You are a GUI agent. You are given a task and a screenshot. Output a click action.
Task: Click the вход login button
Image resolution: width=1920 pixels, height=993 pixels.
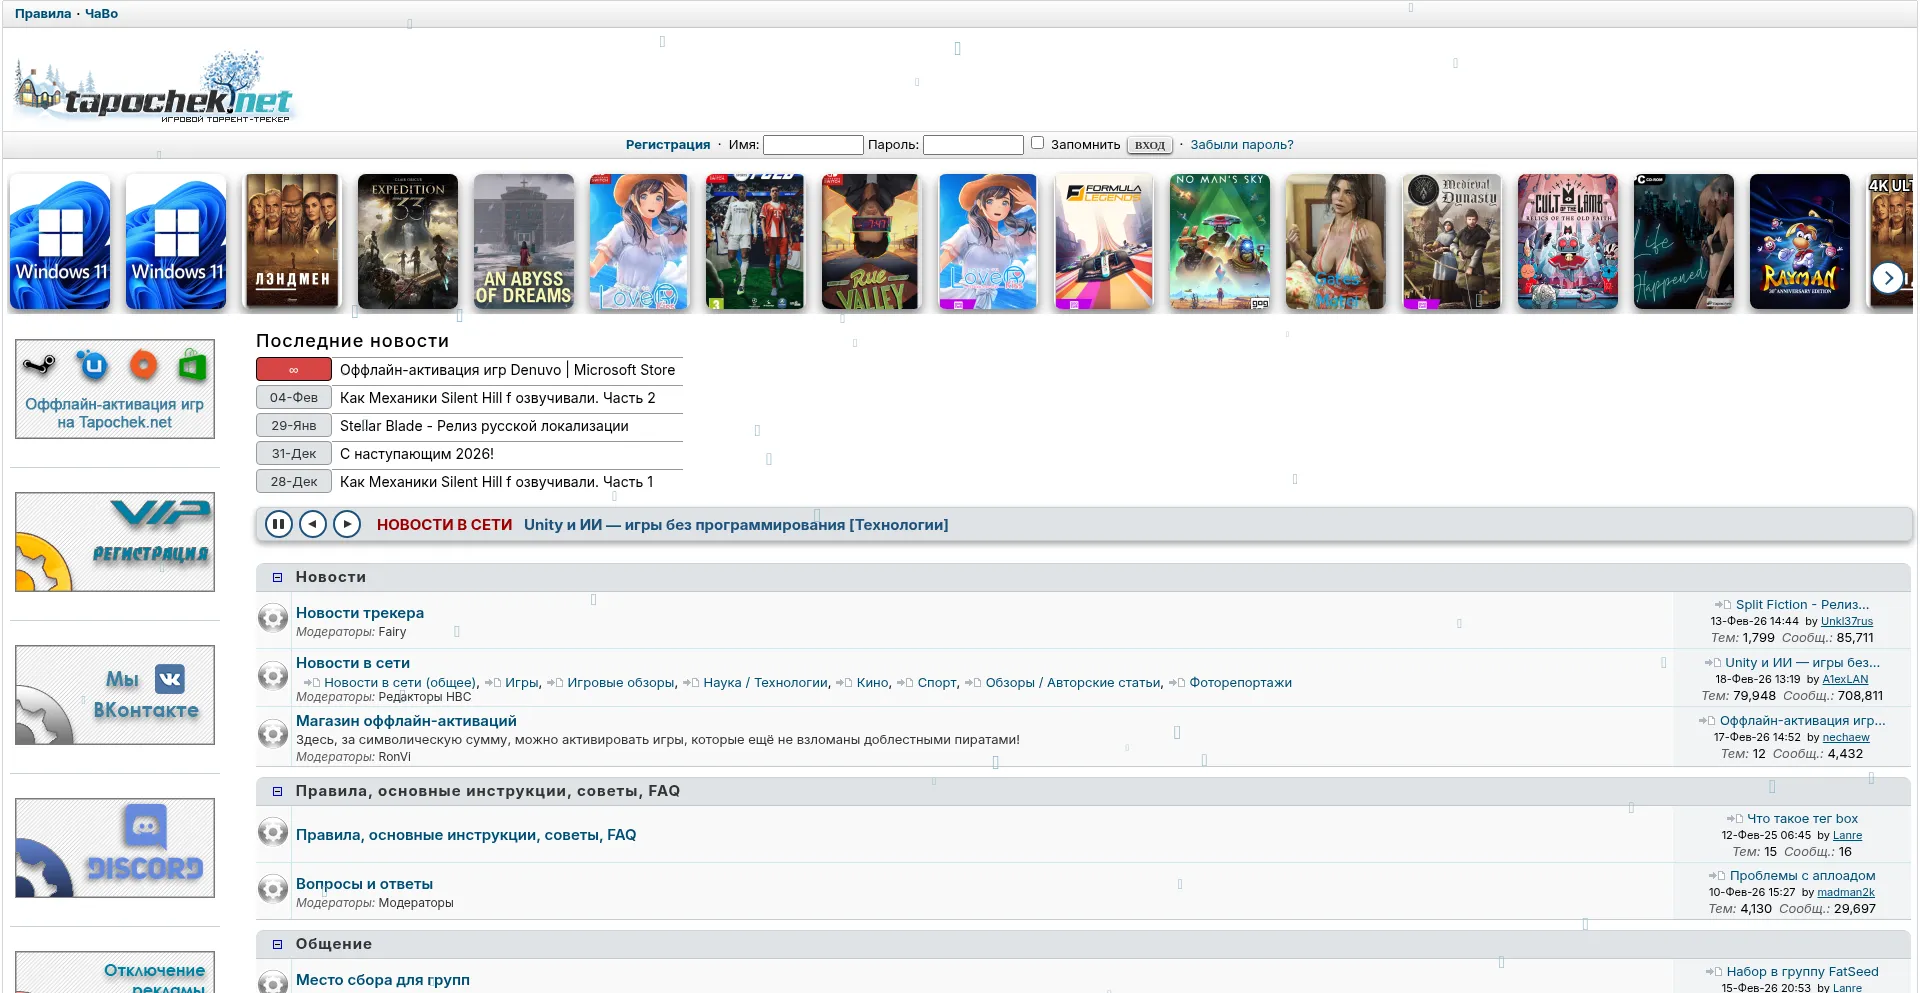[x=1150, y=145]
